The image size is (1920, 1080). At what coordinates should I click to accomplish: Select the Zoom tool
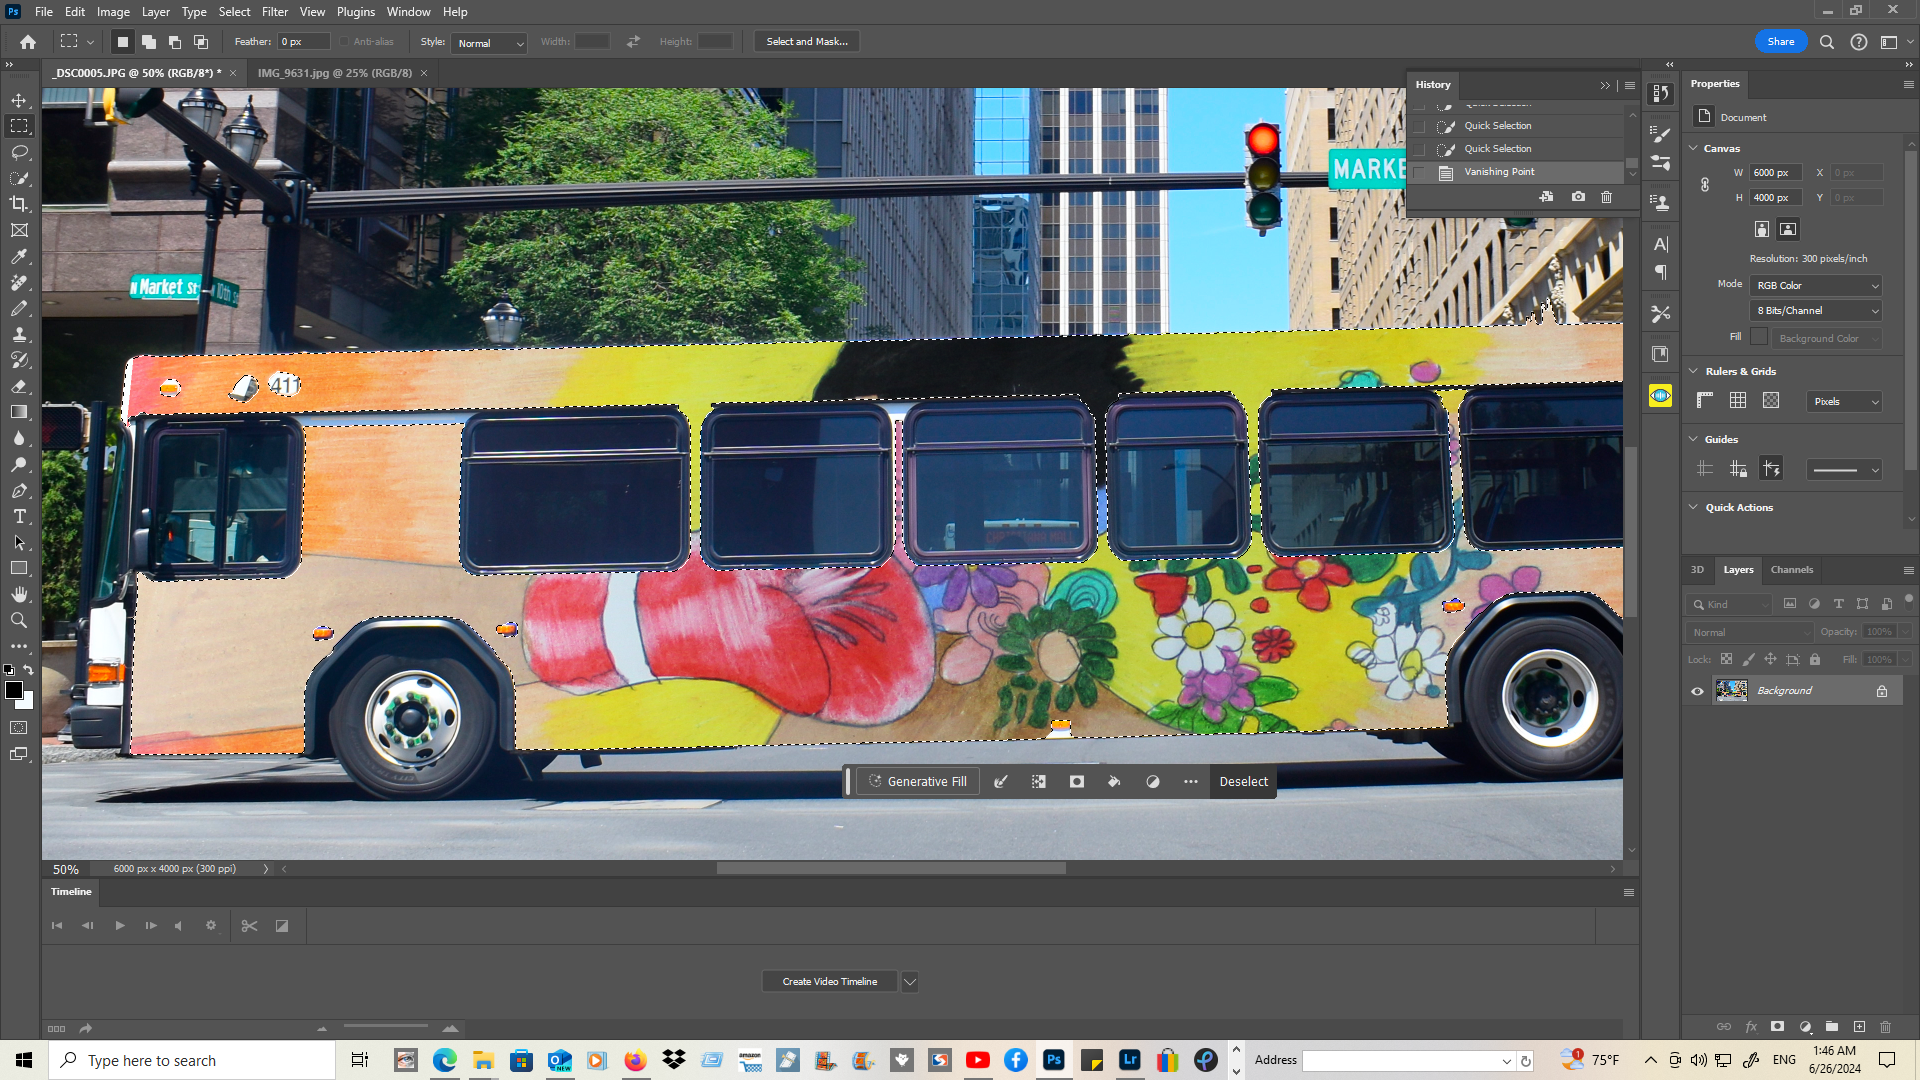(19, 620)
